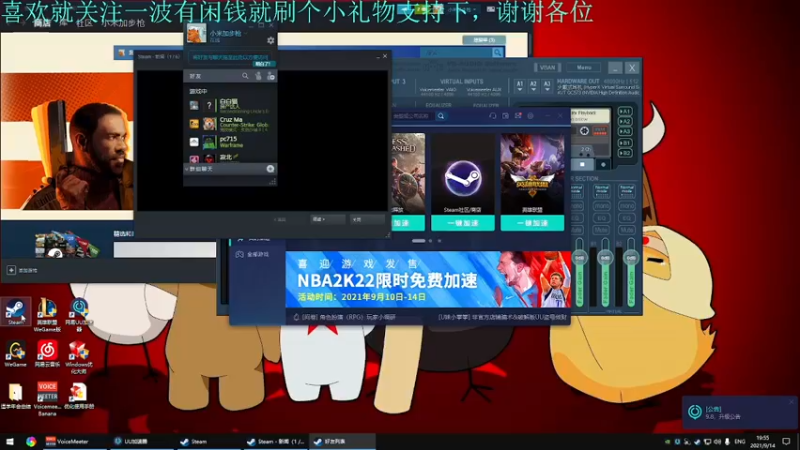Image resolution: width=800 pixels, height=450 pixels.
Task: Click the close button in Steam news footer
Action: [367, 219]
